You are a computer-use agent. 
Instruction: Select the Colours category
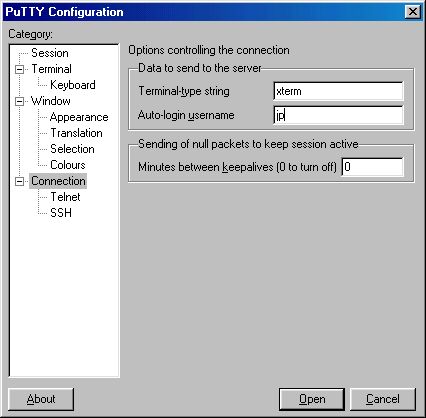pos(68,165)
